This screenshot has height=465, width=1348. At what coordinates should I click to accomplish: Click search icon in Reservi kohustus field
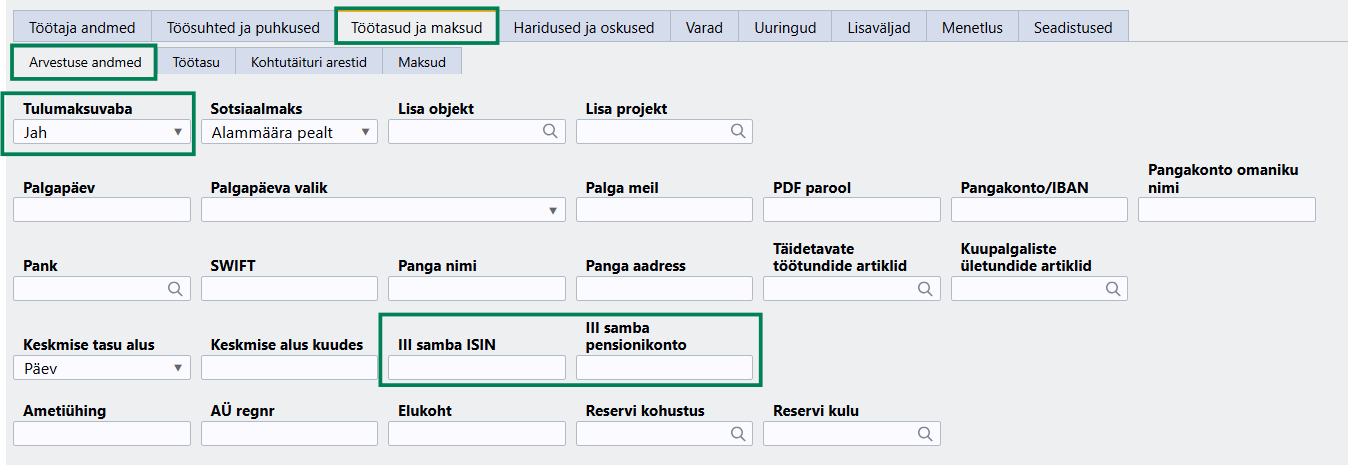coord(738,433)
